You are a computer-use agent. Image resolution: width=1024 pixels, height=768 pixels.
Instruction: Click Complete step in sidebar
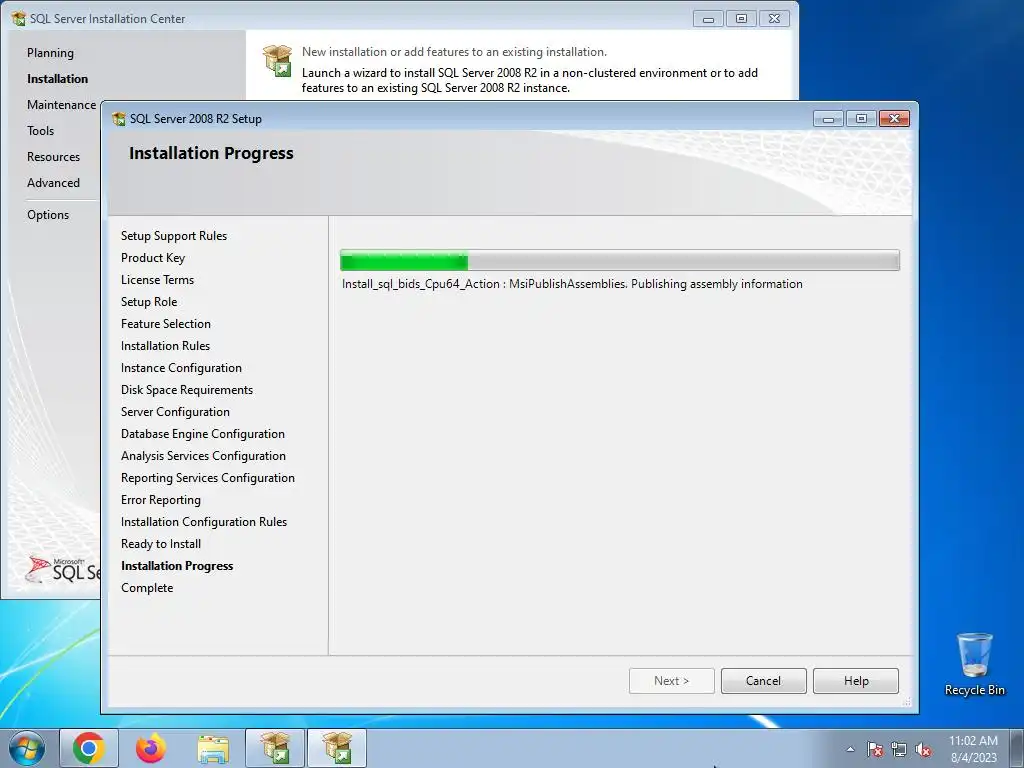tap(147, 588)
